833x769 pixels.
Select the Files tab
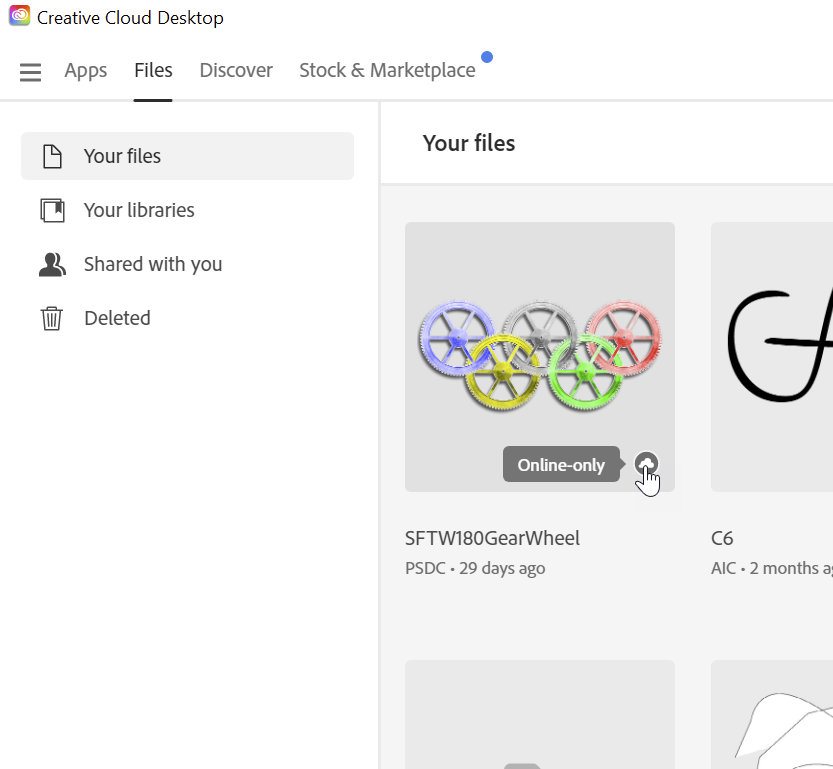153,70
